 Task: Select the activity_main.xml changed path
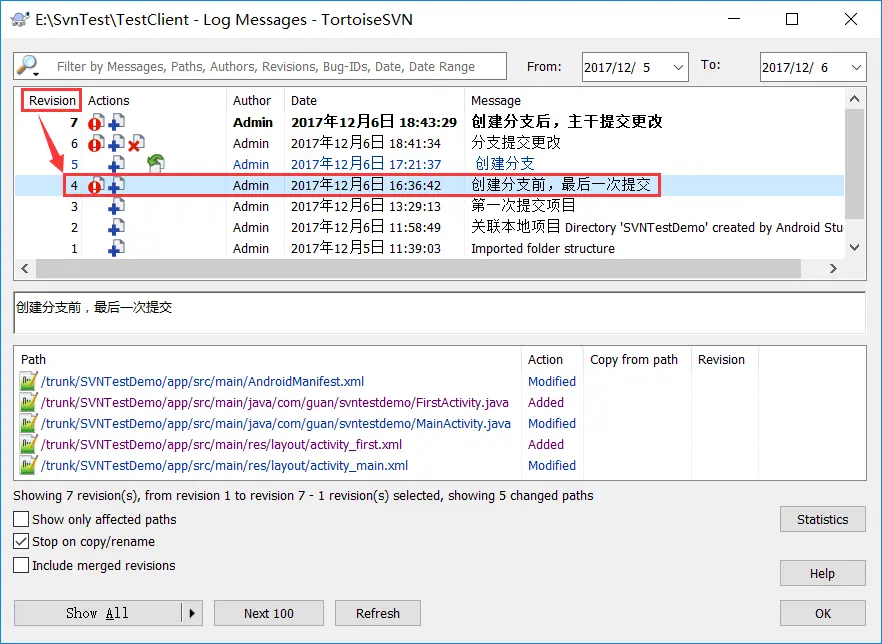point(224,466)
